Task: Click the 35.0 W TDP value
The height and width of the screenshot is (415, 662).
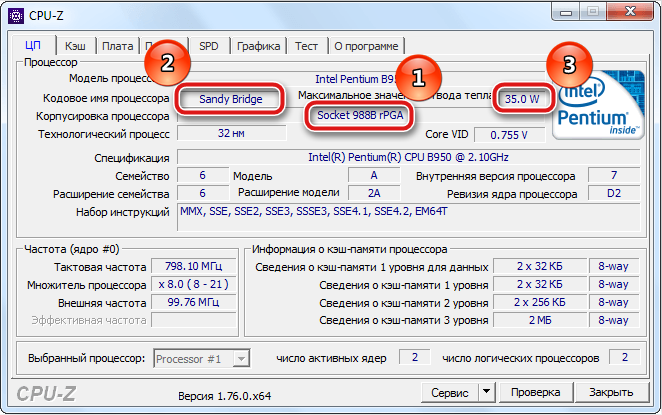Action: tap(522, 99)
